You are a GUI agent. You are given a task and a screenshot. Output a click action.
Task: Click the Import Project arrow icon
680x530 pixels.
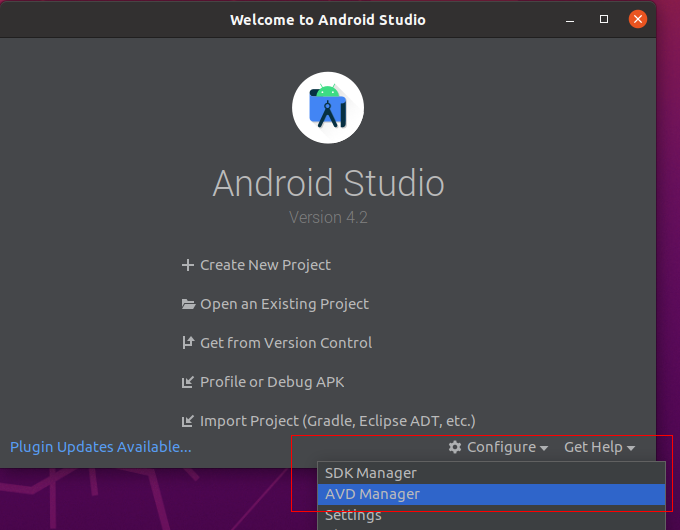187,421
